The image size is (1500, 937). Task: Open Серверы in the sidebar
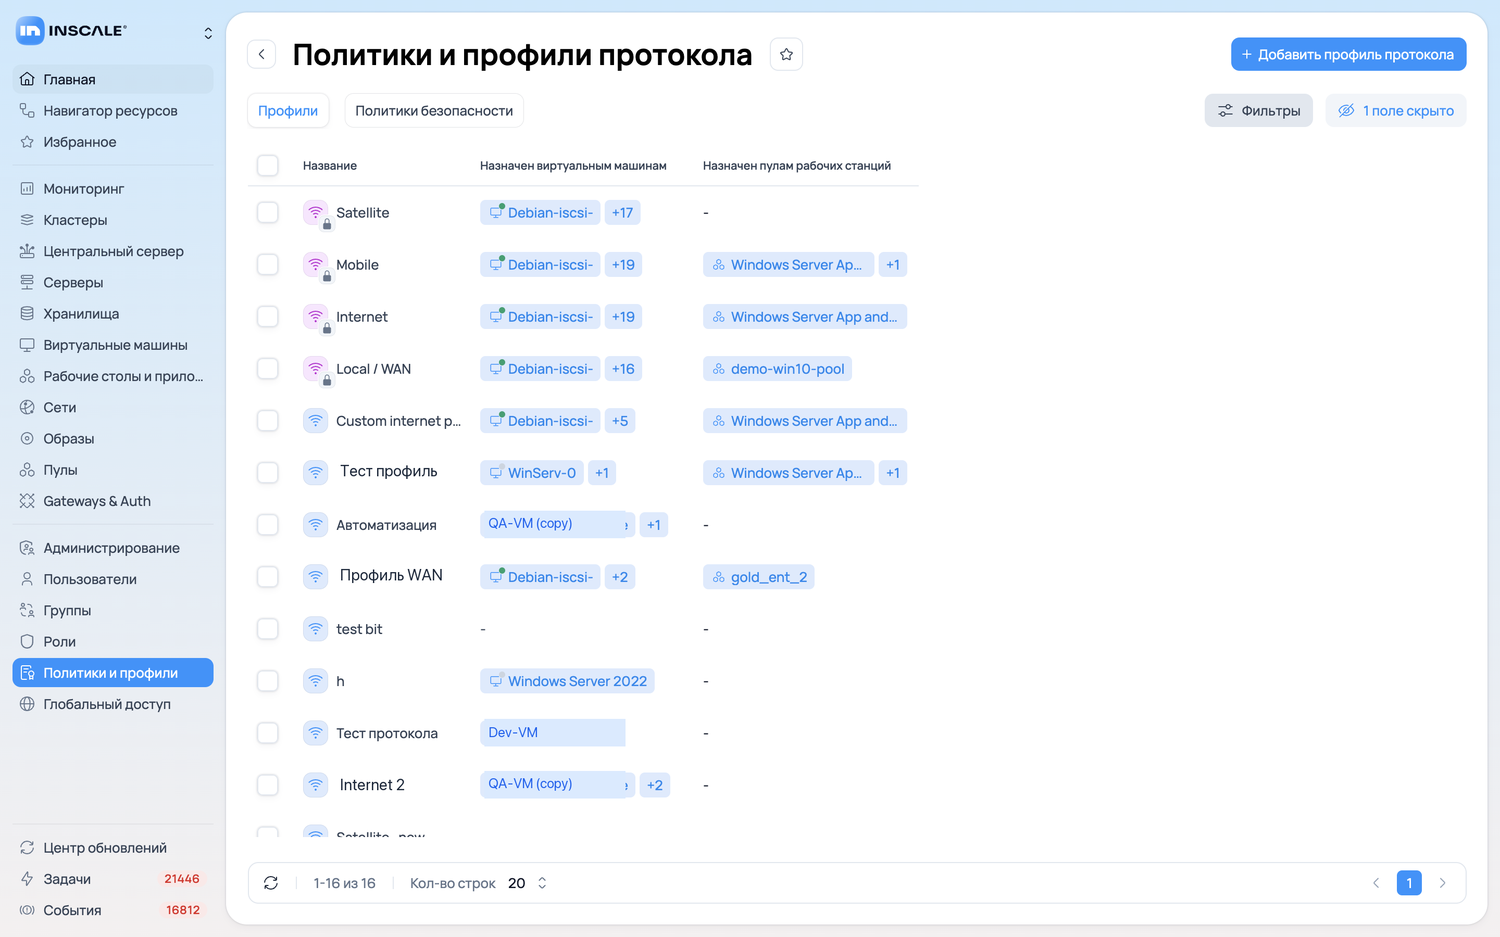(x=113, y=282)
